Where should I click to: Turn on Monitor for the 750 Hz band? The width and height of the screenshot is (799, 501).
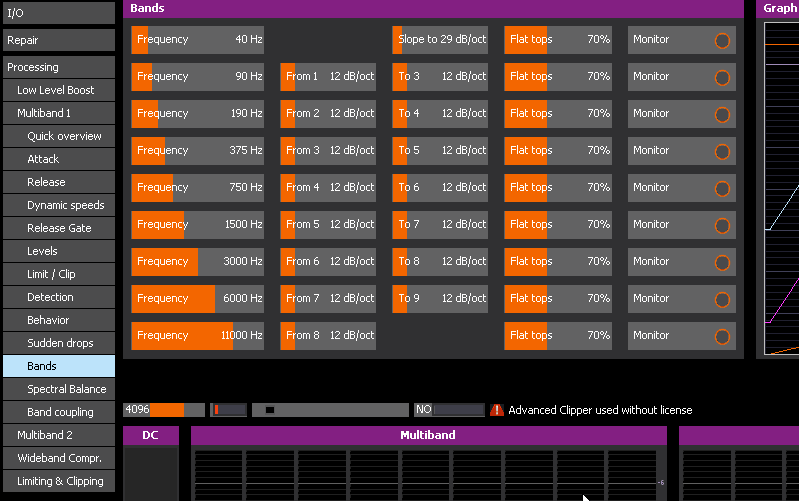[x=722, y=189]
